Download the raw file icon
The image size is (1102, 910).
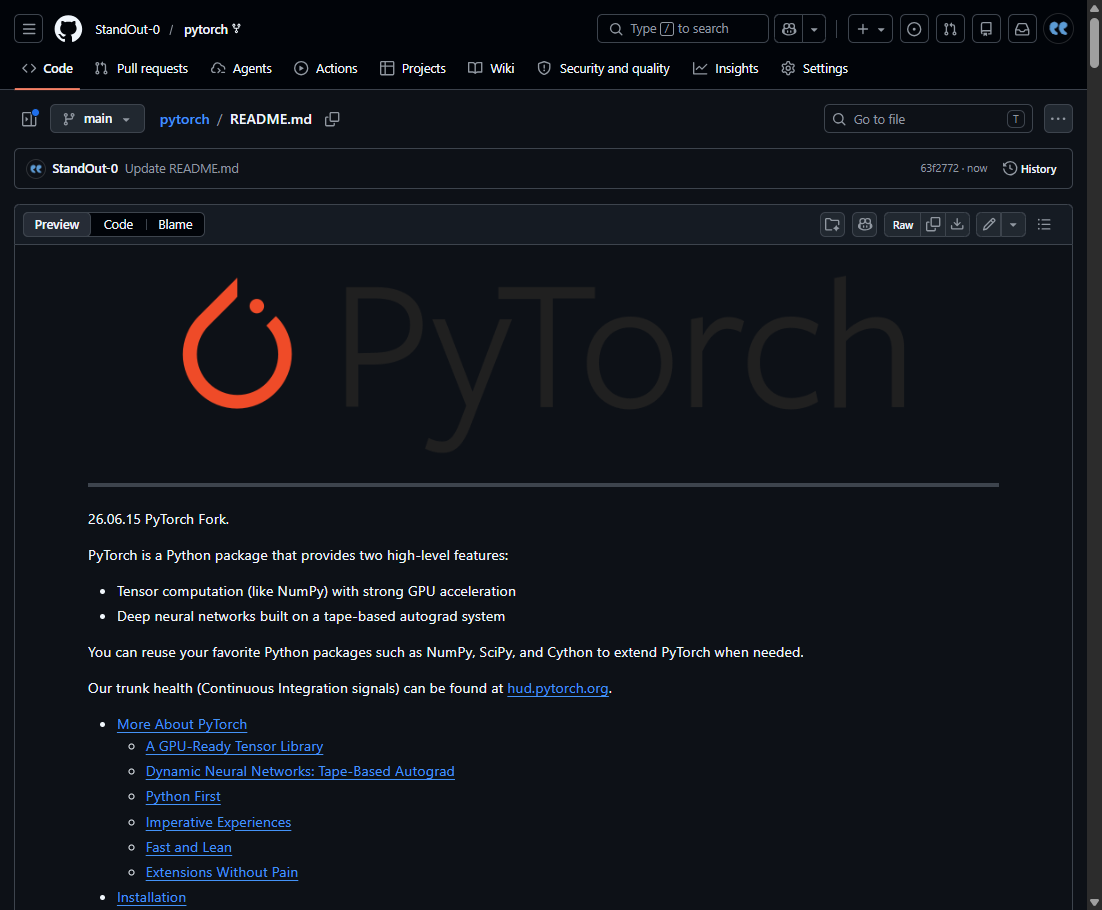point(957,224)
